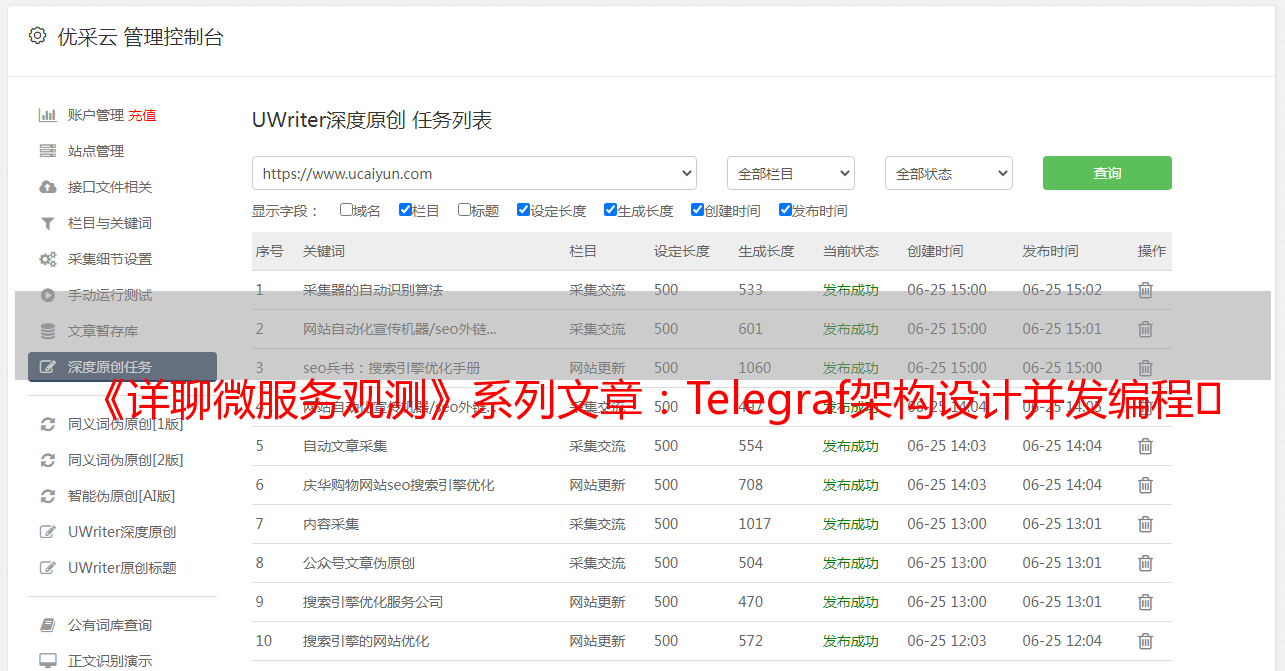The height and width of the screenshot is (671, 1285).
Task: Click keyword 采集器的自动识别算法 in row 1
Action: 373,290
